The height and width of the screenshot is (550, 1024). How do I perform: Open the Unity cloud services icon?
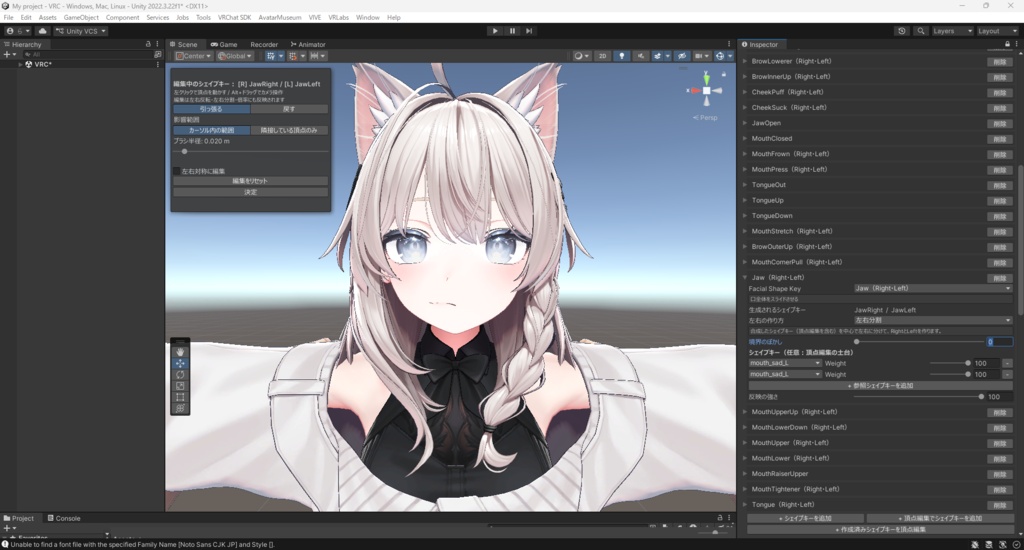[x=42, y=31]
